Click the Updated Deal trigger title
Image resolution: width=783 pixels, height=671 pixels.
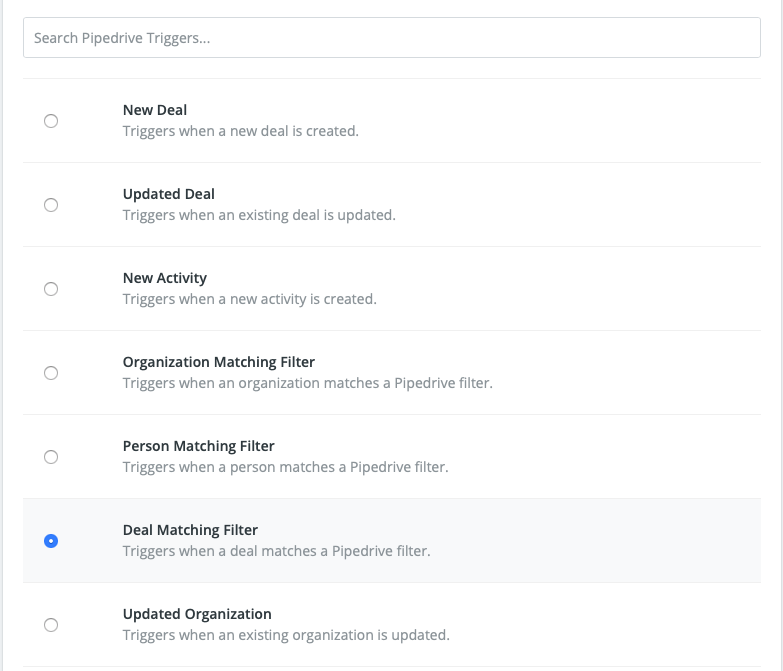[x=168, y=194]
